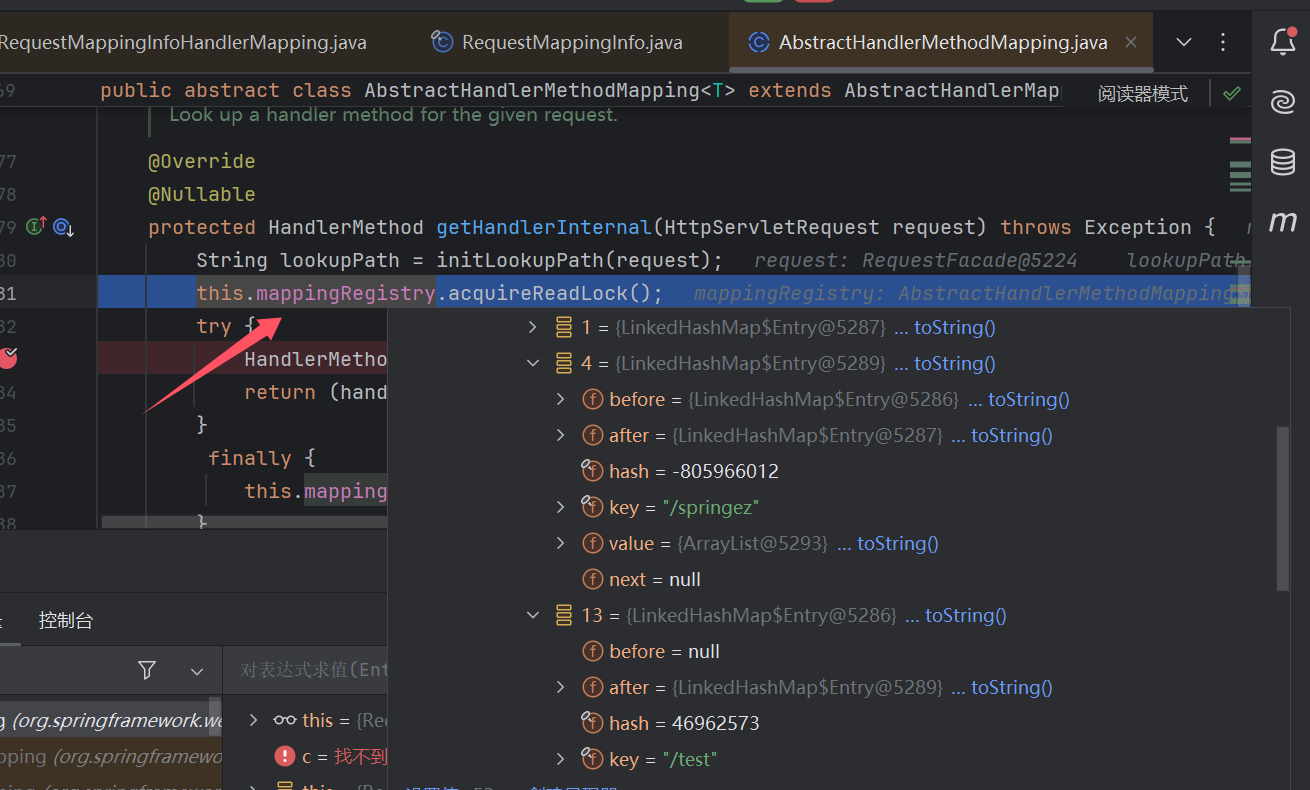
Task: Click the list icon of entry 4
Action: [564, 363]
